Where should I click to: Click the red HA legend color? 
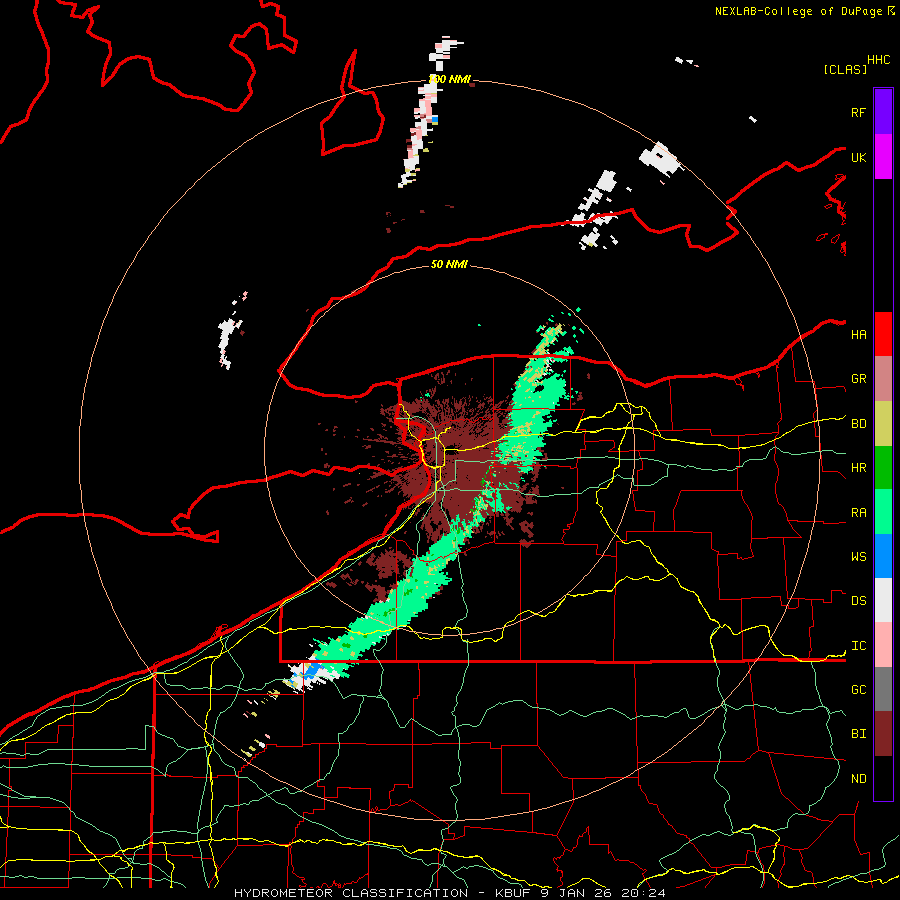click(x=883, y=334)
